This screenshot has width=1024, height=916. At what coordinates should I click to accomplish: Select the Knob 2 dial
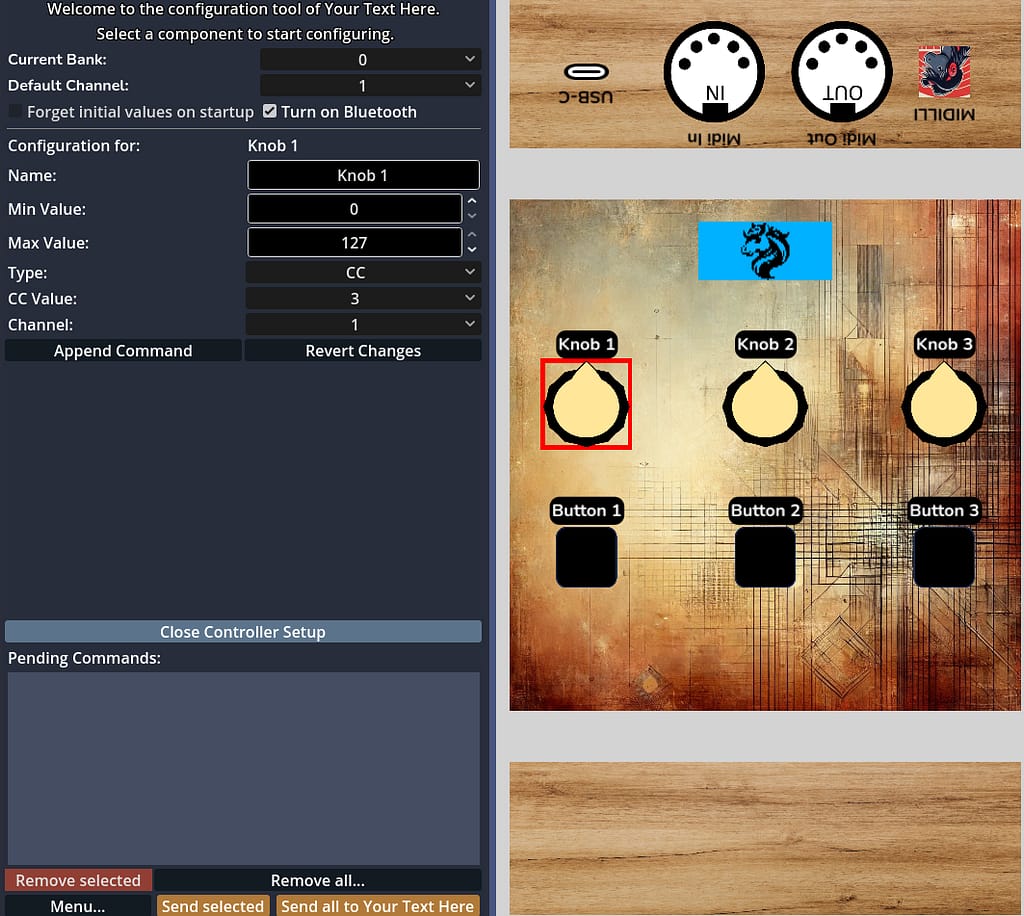coord(765,405)
